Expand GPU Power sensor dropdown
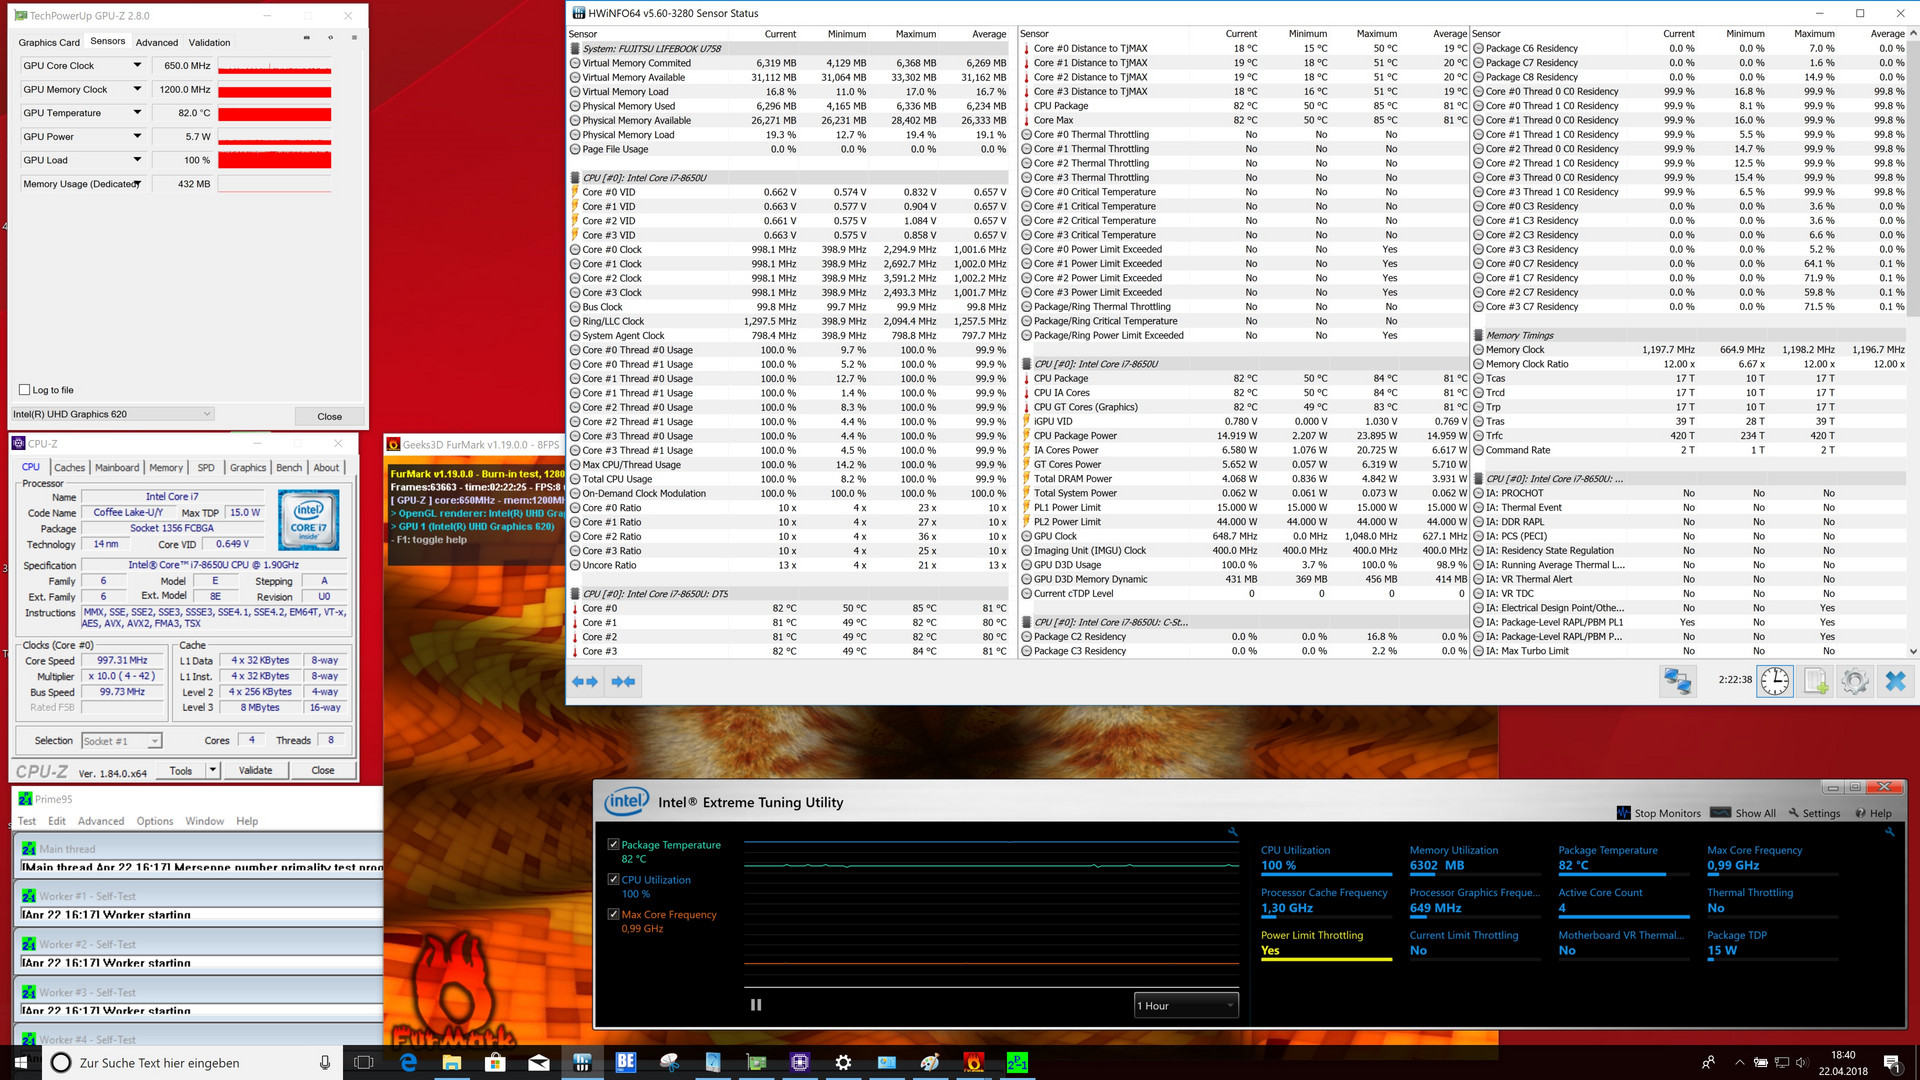This screenshot has height=1080, width=1920. tap(137, 136)
